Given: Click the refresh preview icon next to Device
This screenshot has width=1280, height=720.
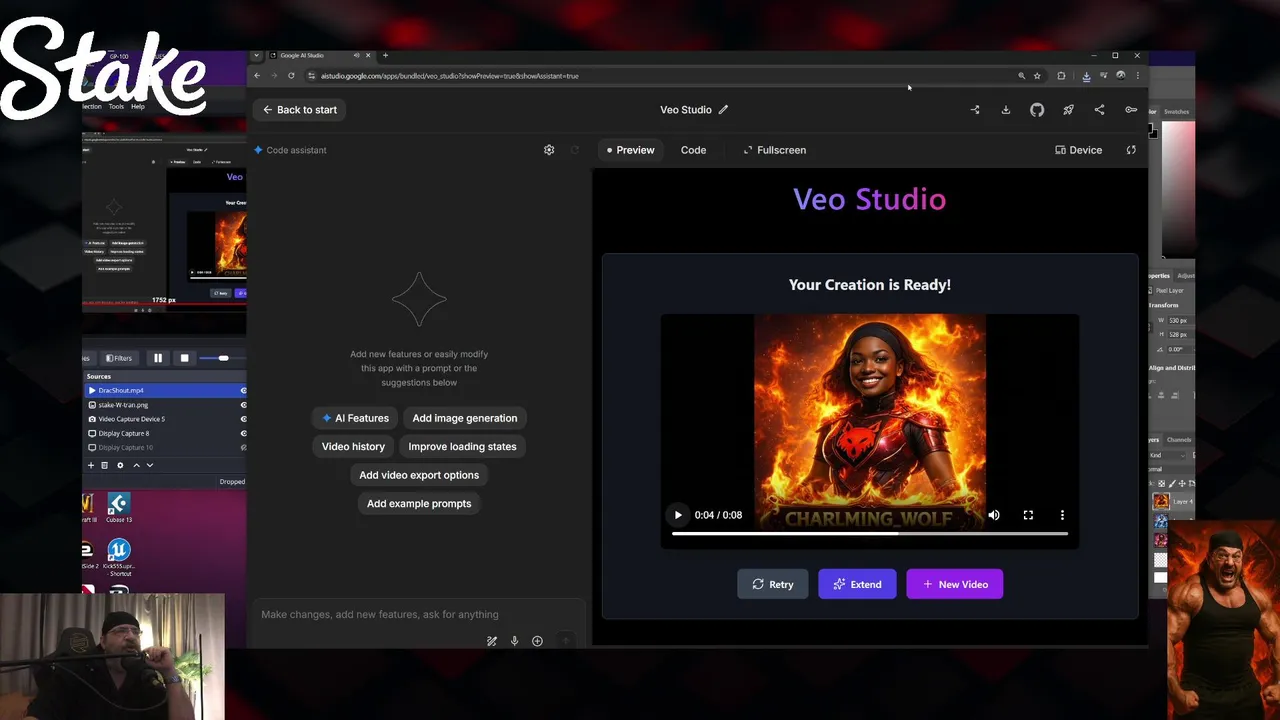Looking at the screenshot, I should coord(1131,150).
